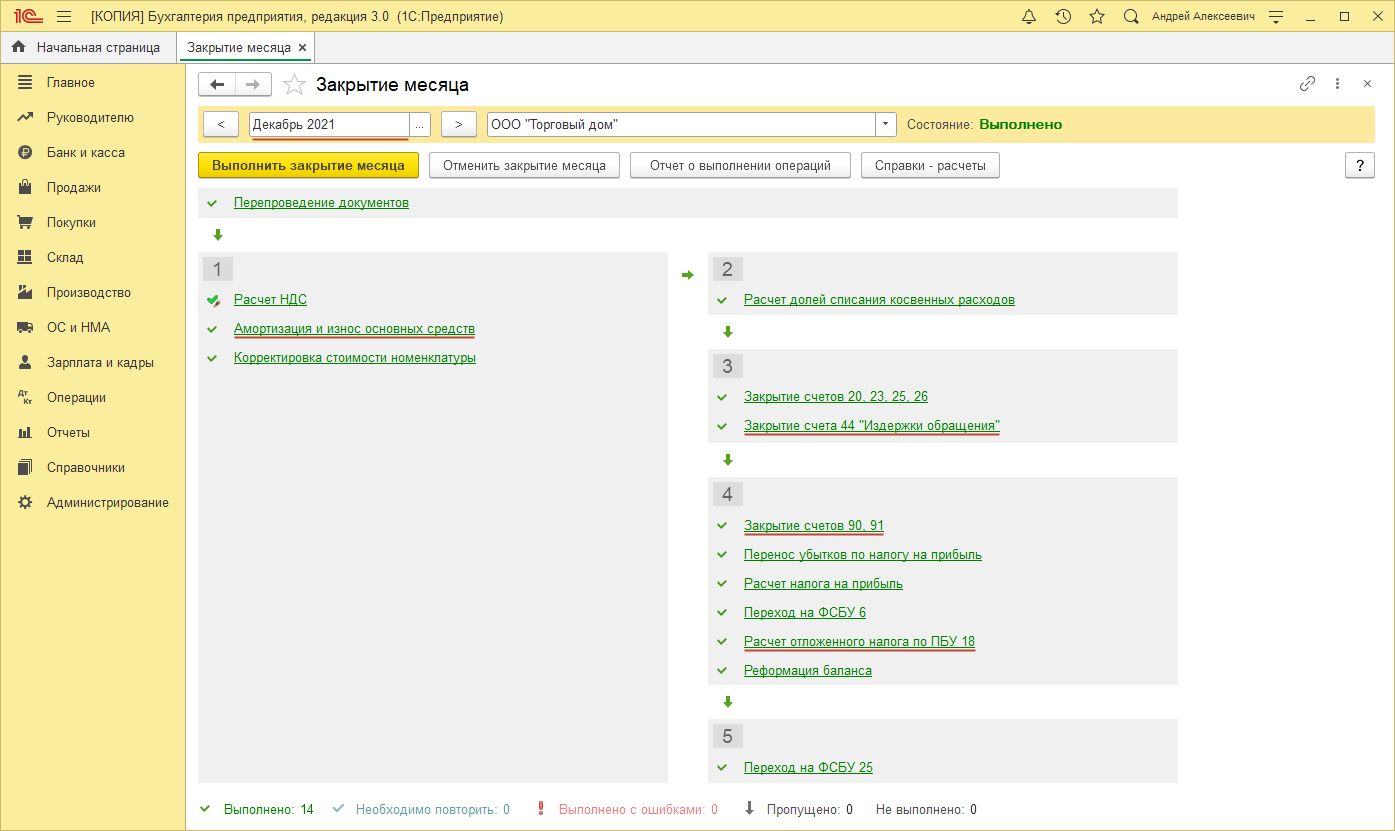Click the user name Андрей Алексеевич

[x=1201, y=17]
